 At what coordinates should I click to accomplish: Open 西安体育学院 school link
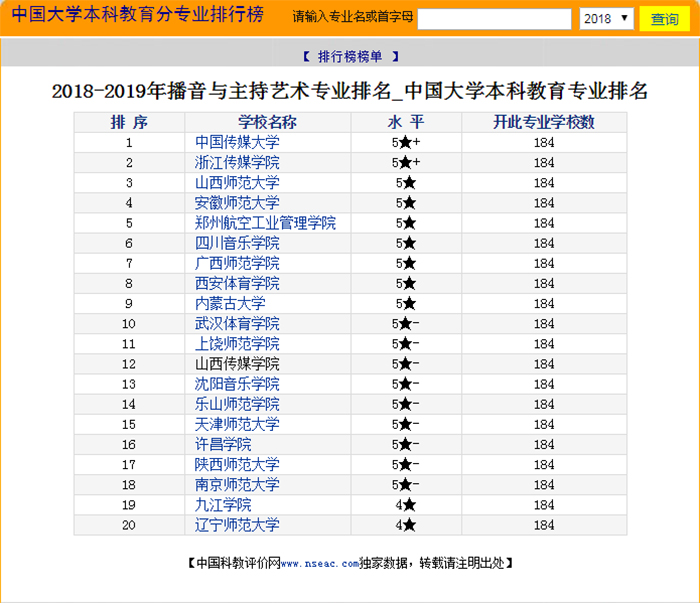point(237,283)
